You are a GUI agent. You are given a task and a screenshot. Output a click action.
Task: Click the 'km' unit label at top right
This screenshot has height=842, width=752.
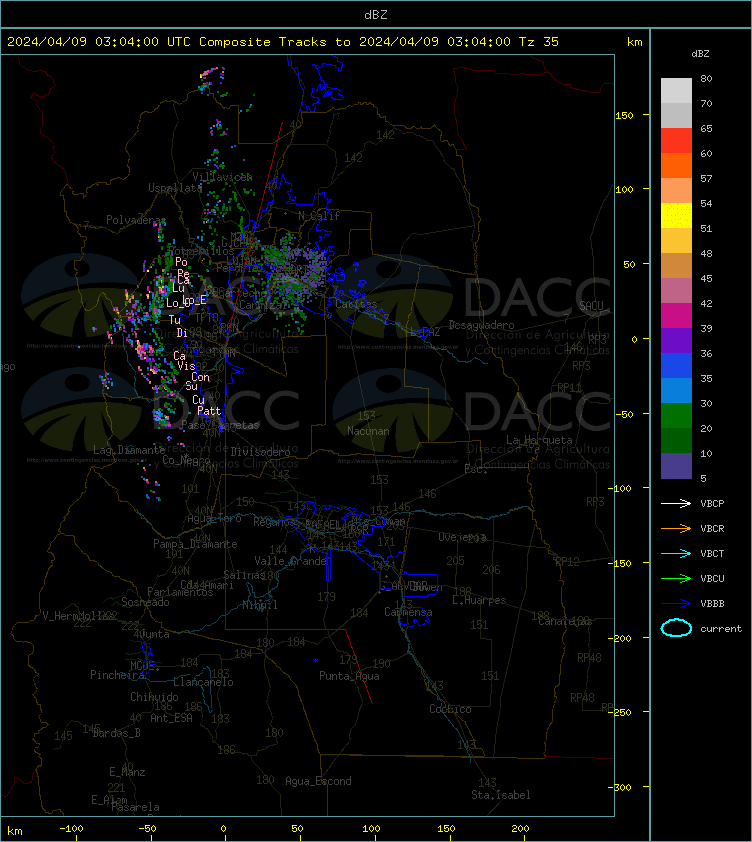634,41
